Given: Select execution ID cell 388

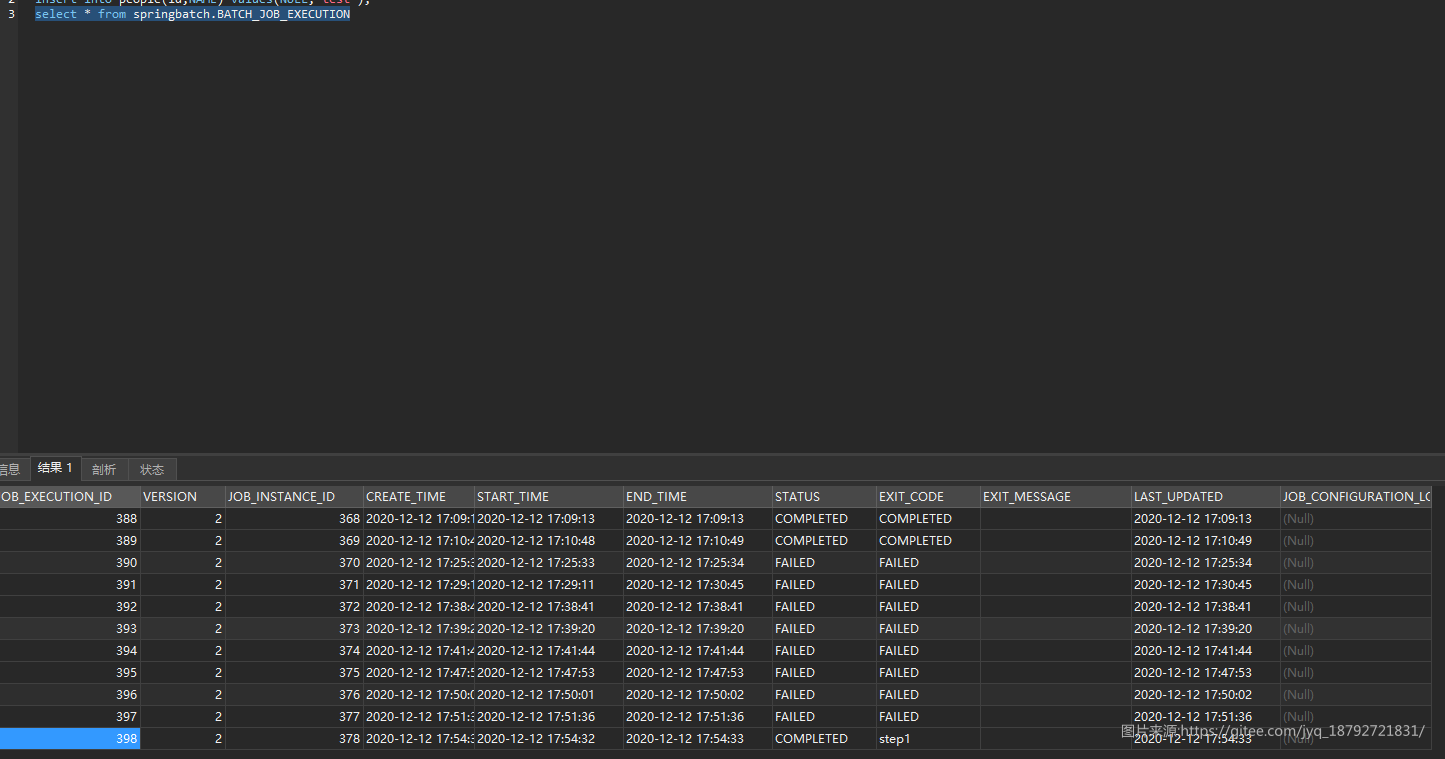Looking at the screenshot, I should pos(69,519).
